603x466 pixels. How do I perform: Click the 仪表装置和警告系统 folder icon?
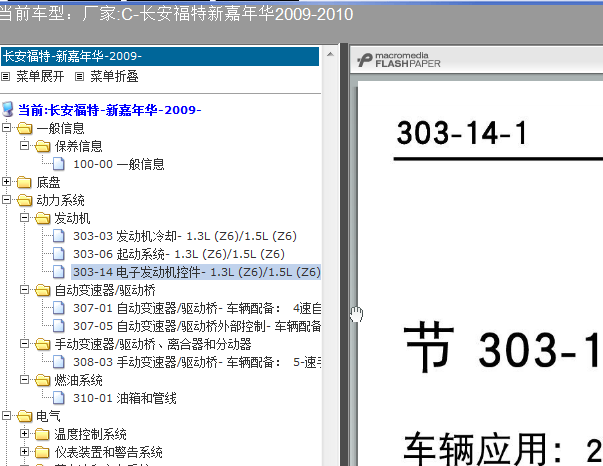tap(43, 452)
